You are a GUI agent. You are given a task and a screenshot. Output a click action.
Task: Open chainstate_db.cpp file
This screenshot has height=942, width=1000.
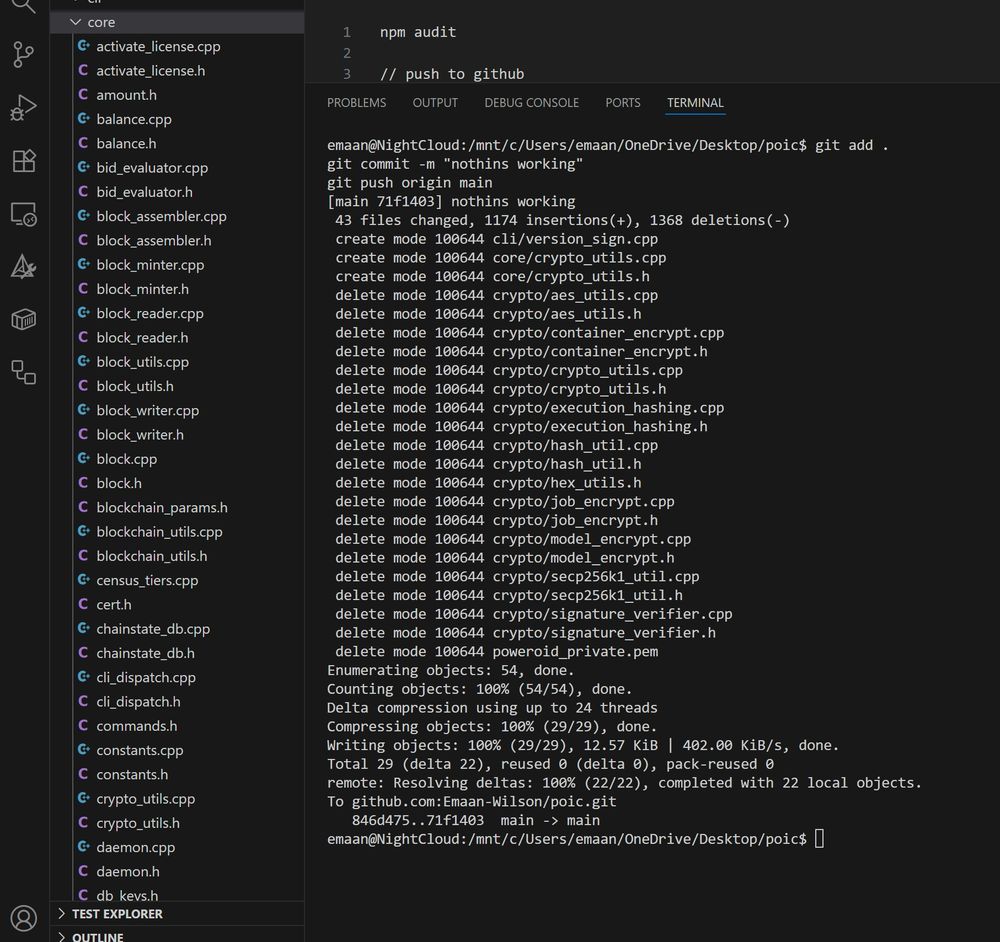tap(177, 628)
